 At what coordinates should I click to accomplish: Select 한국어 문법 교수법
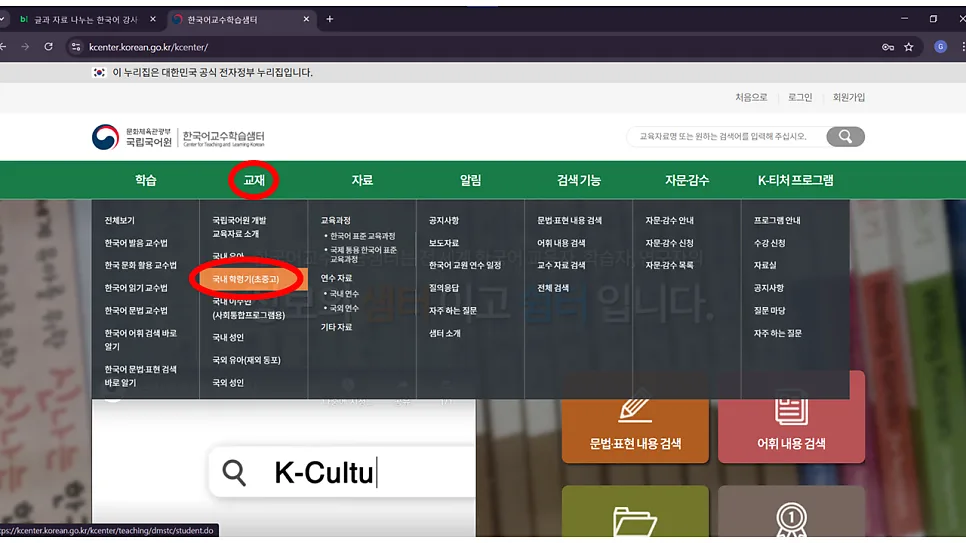click(x=136, y=311)
